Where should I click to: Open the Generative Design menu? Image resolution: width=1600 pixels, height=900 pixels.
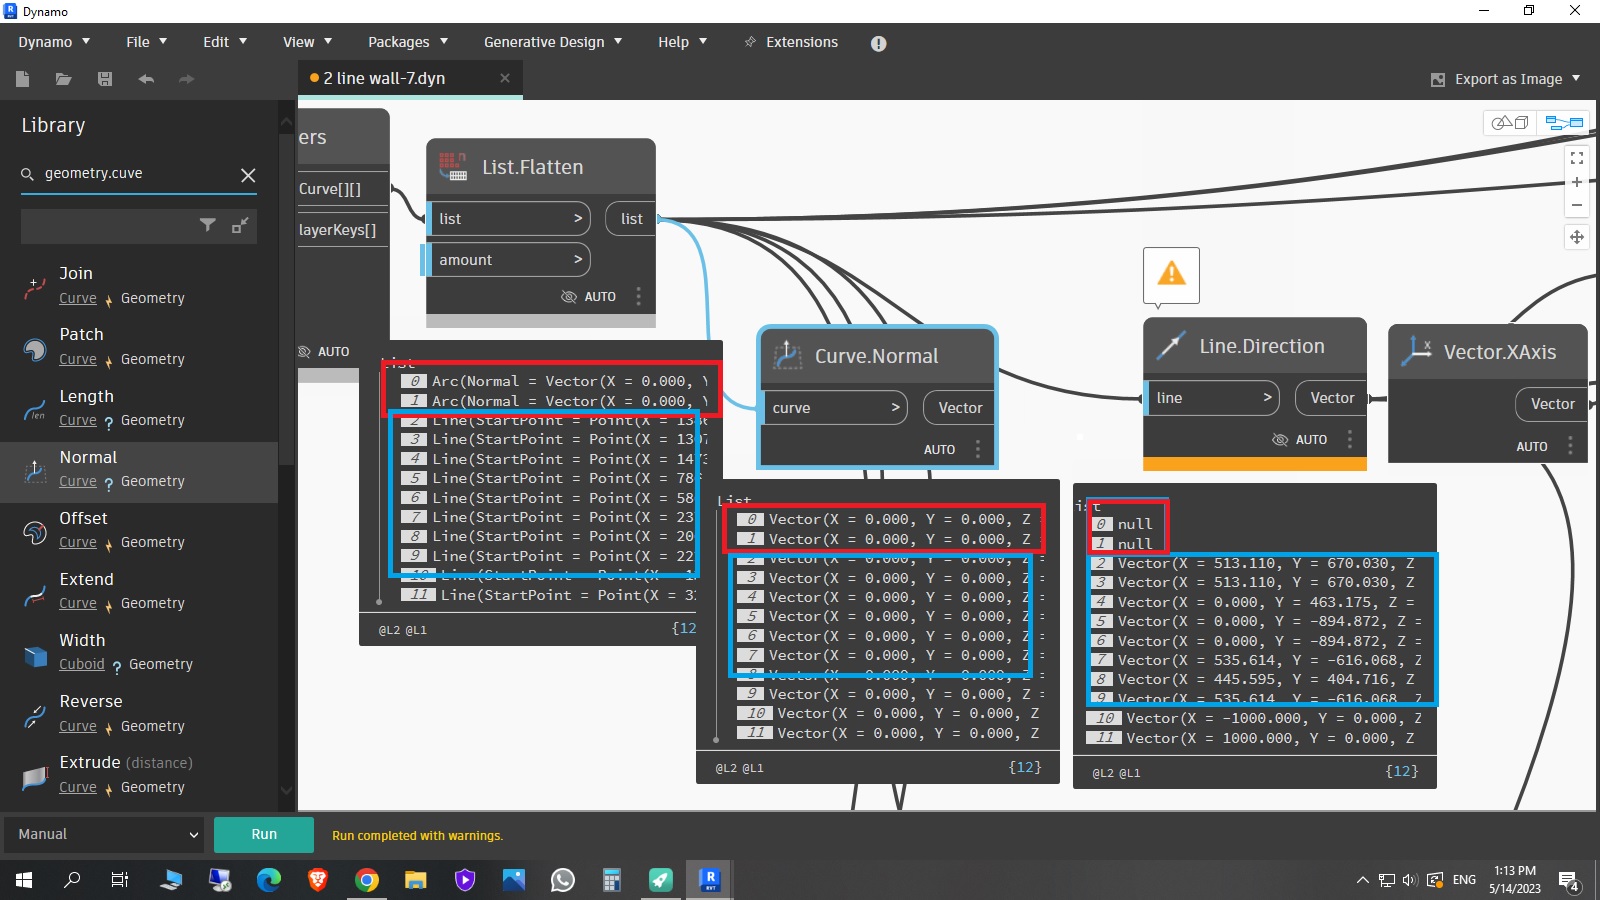click(x=553, y=42)
